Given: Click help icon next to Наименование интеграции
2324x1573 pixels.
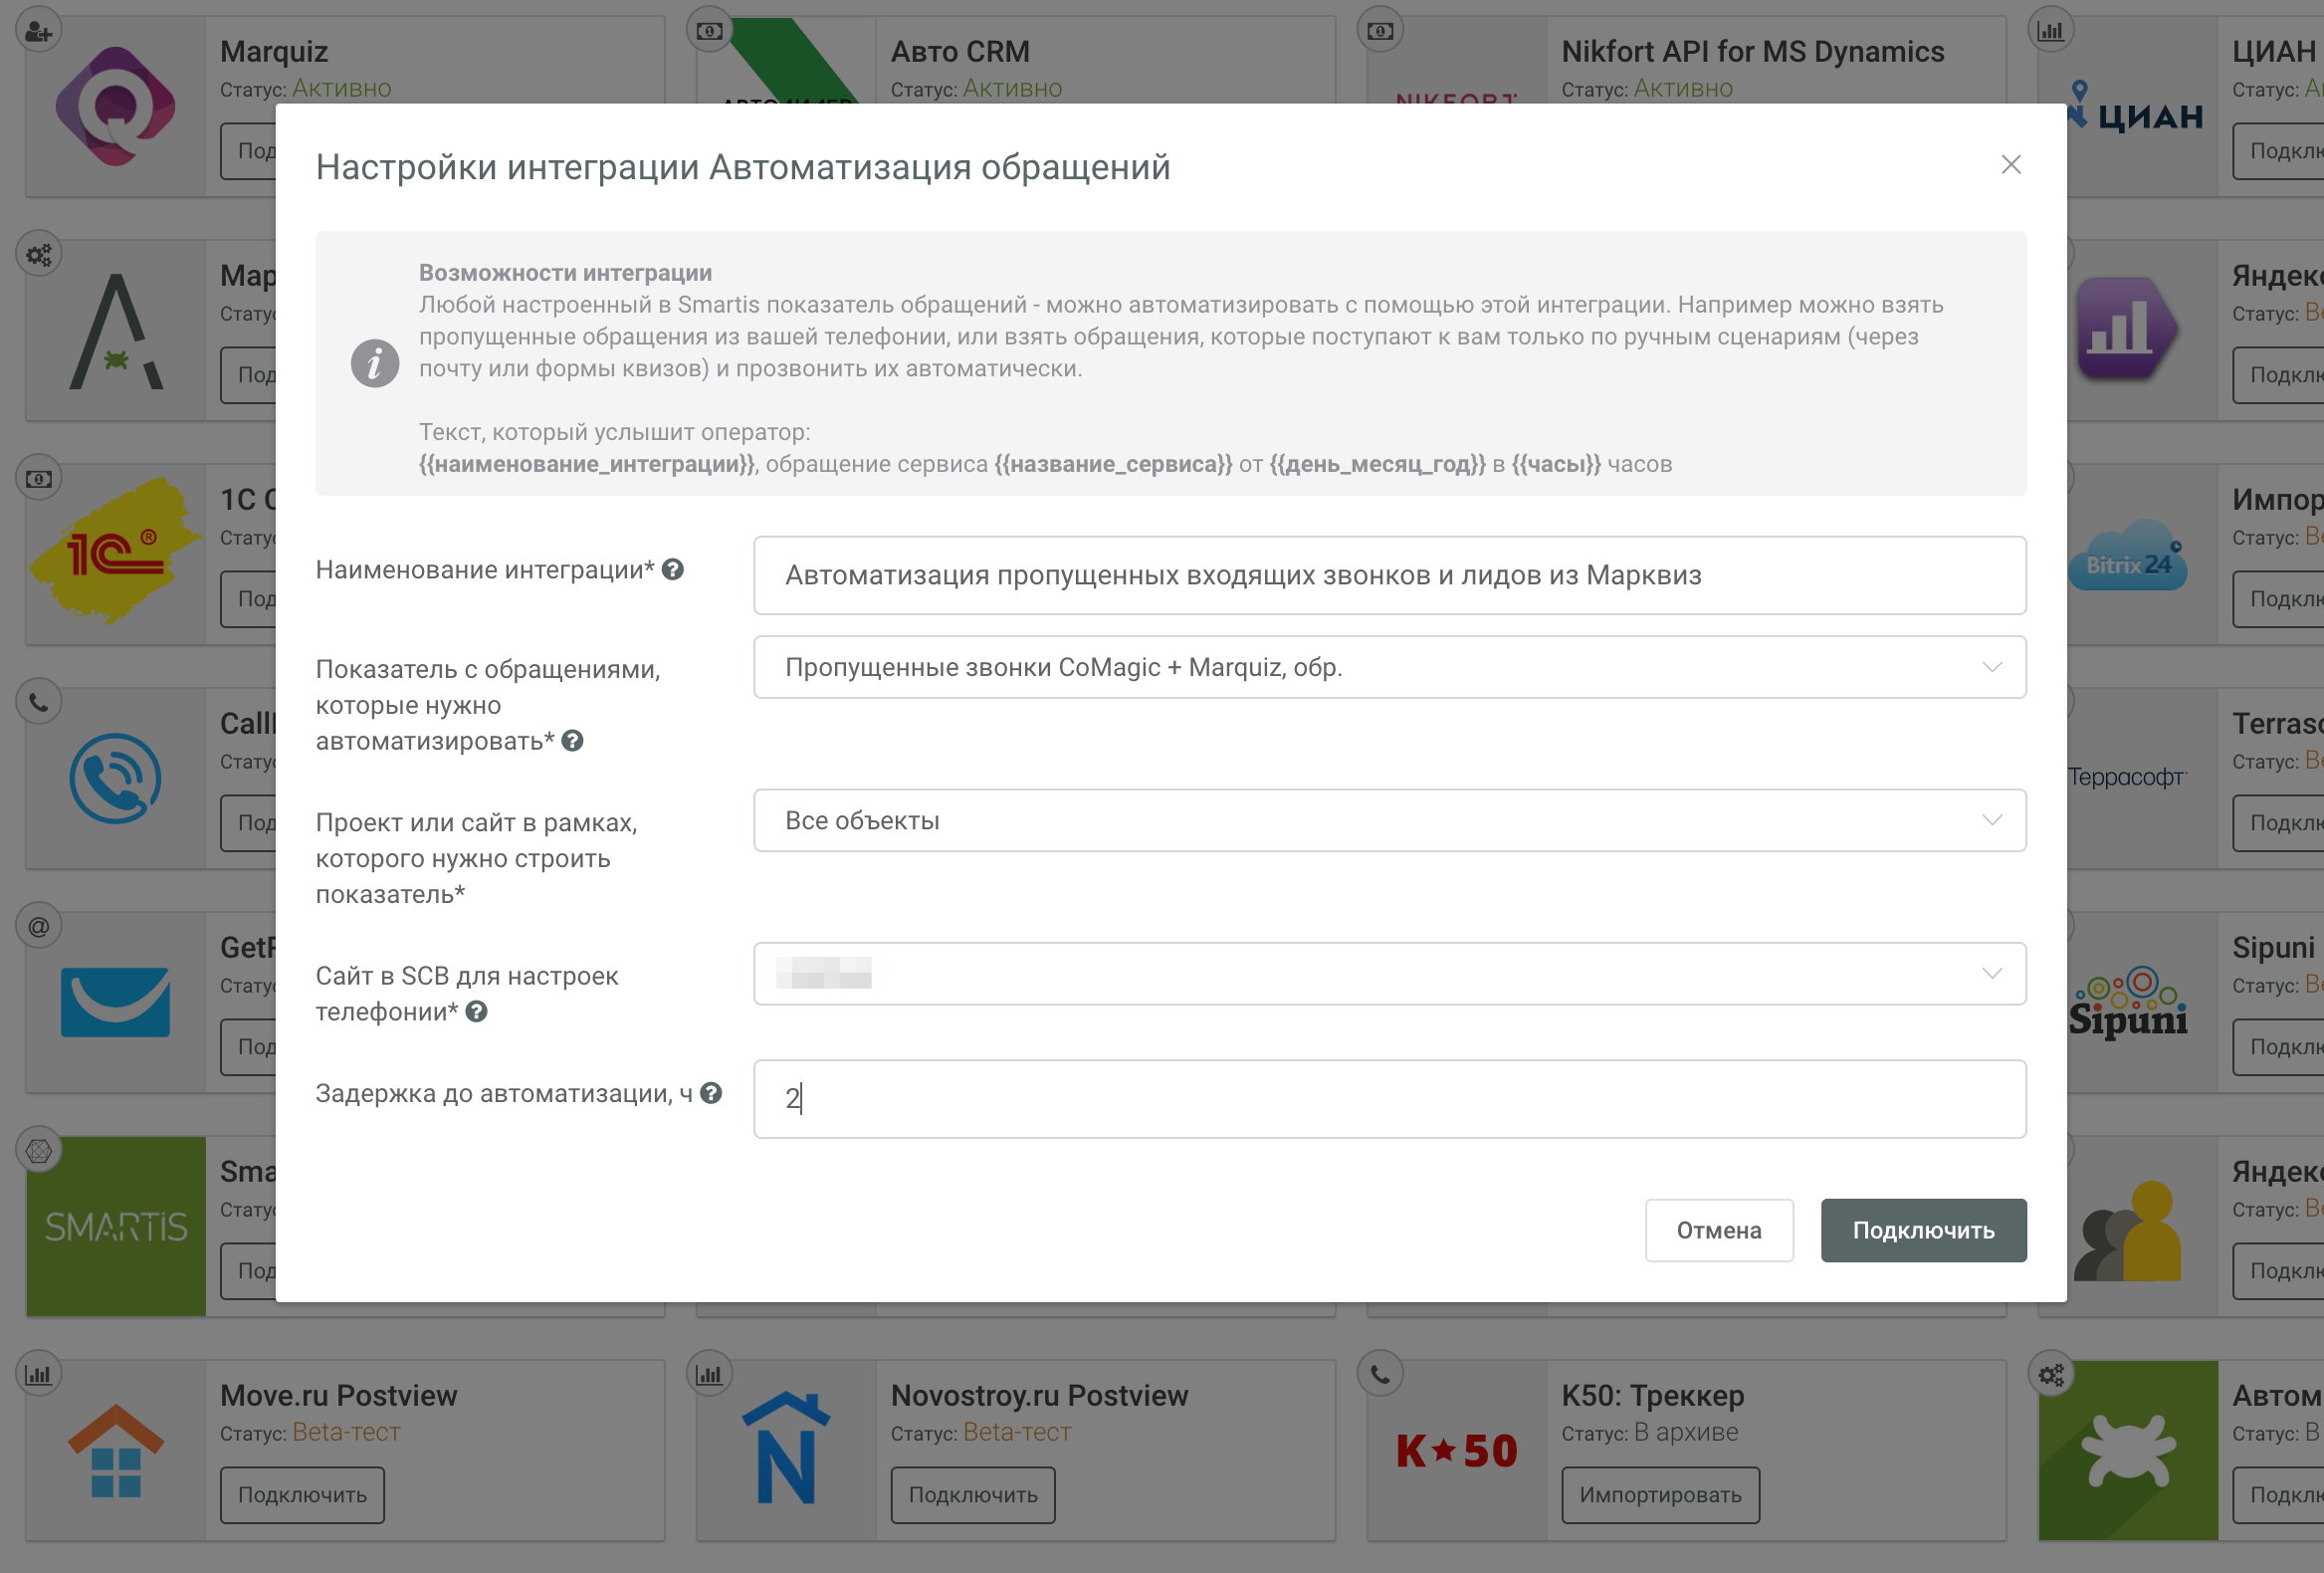Looking at the screenshot, I should point(673,569).
